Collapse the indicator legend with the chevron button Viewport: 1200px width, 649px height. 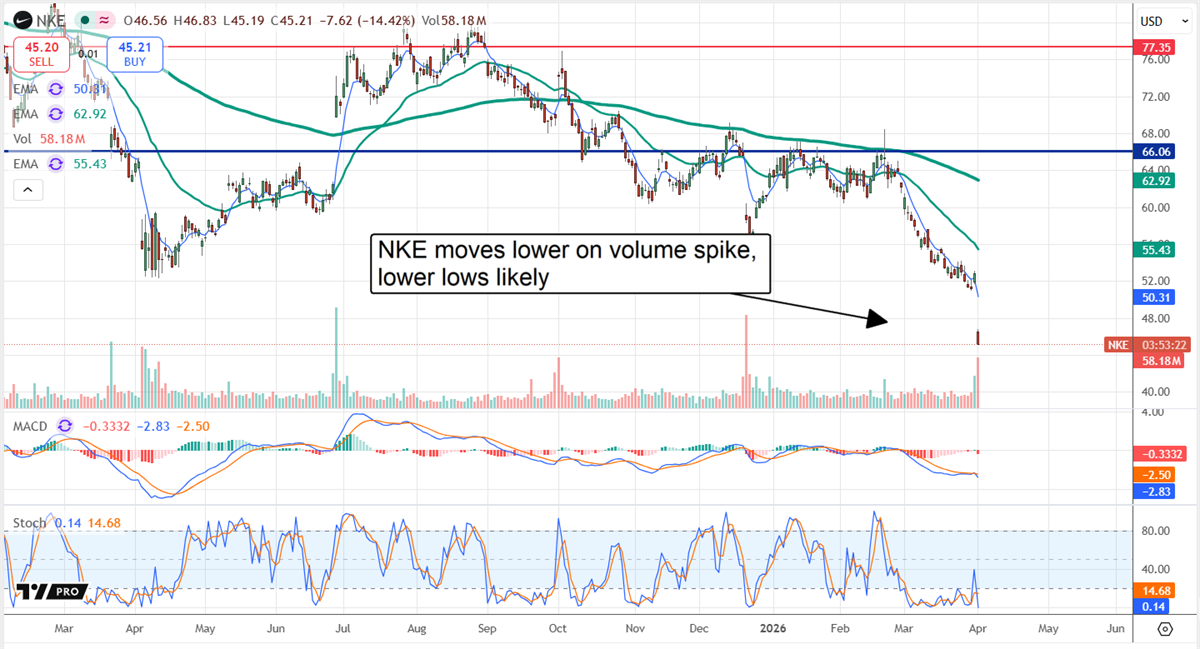coord(28,189)
